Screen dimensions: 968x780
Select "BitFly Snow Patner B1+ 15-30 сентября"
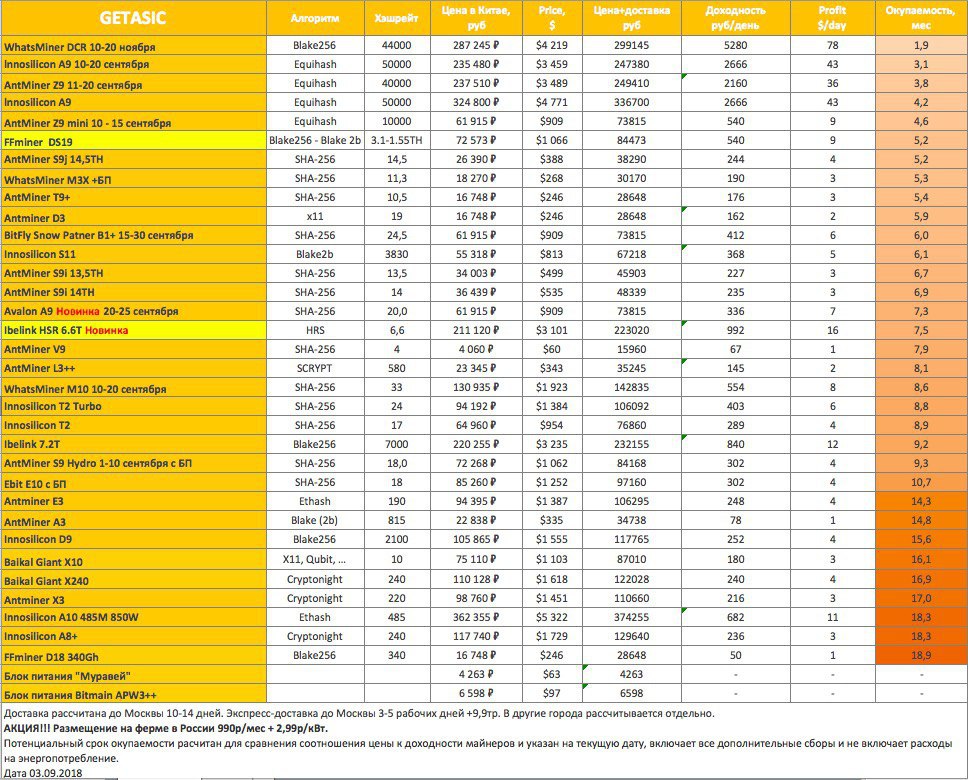(x=133, y=235)
